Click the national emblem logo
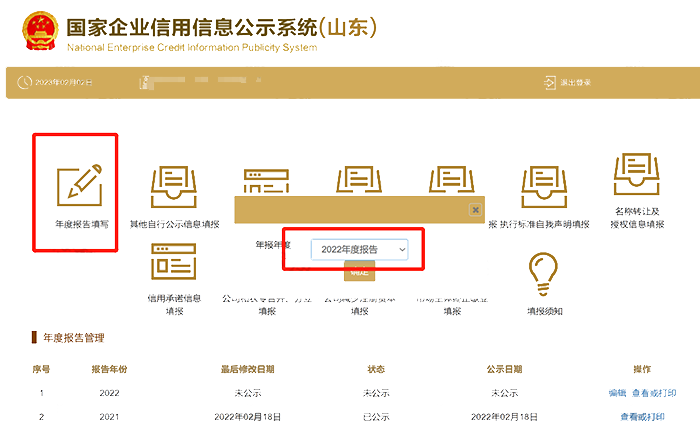The height and width of the screenshot is (428, 700). (40, 31)
